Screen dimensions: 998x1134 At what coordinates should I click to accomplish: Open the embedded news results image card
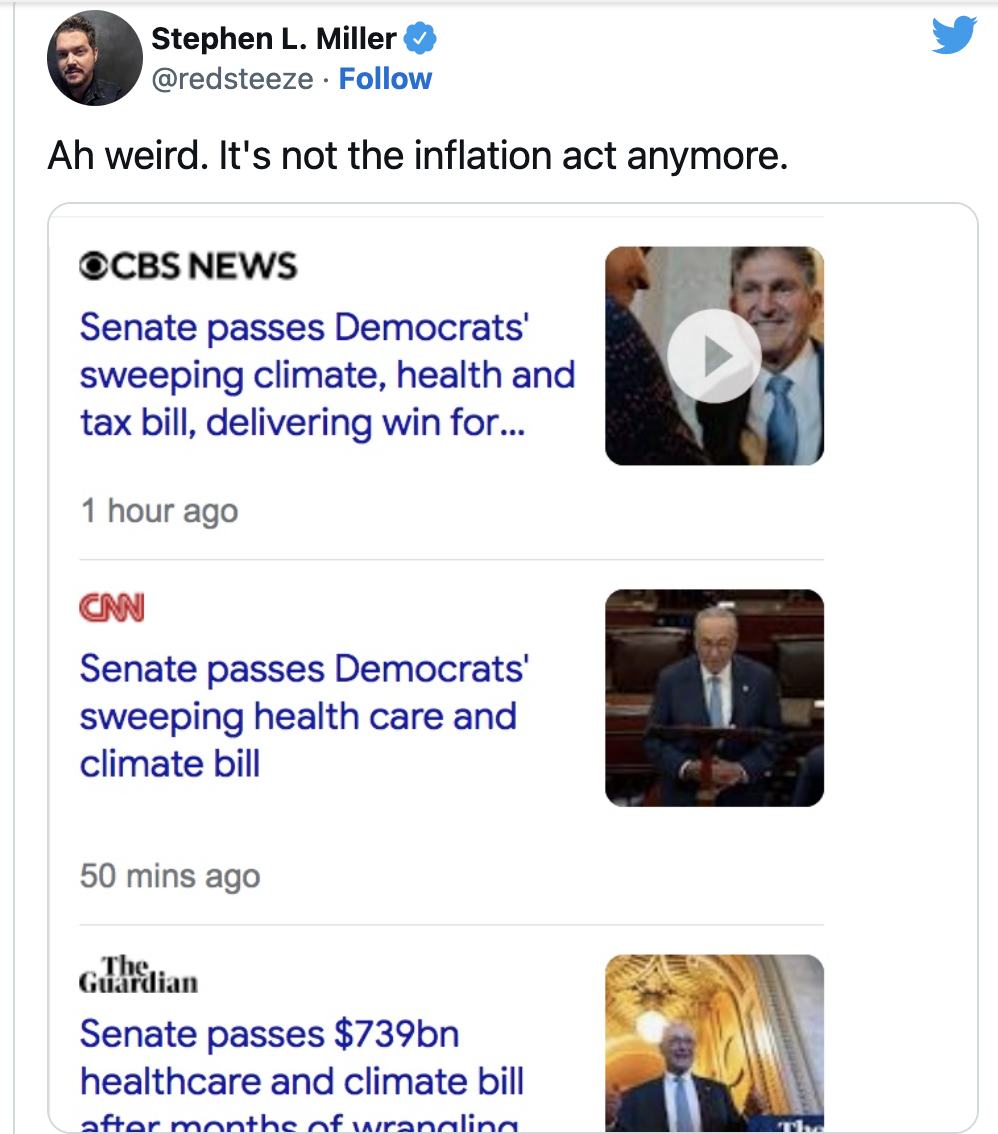click(513, 668)
